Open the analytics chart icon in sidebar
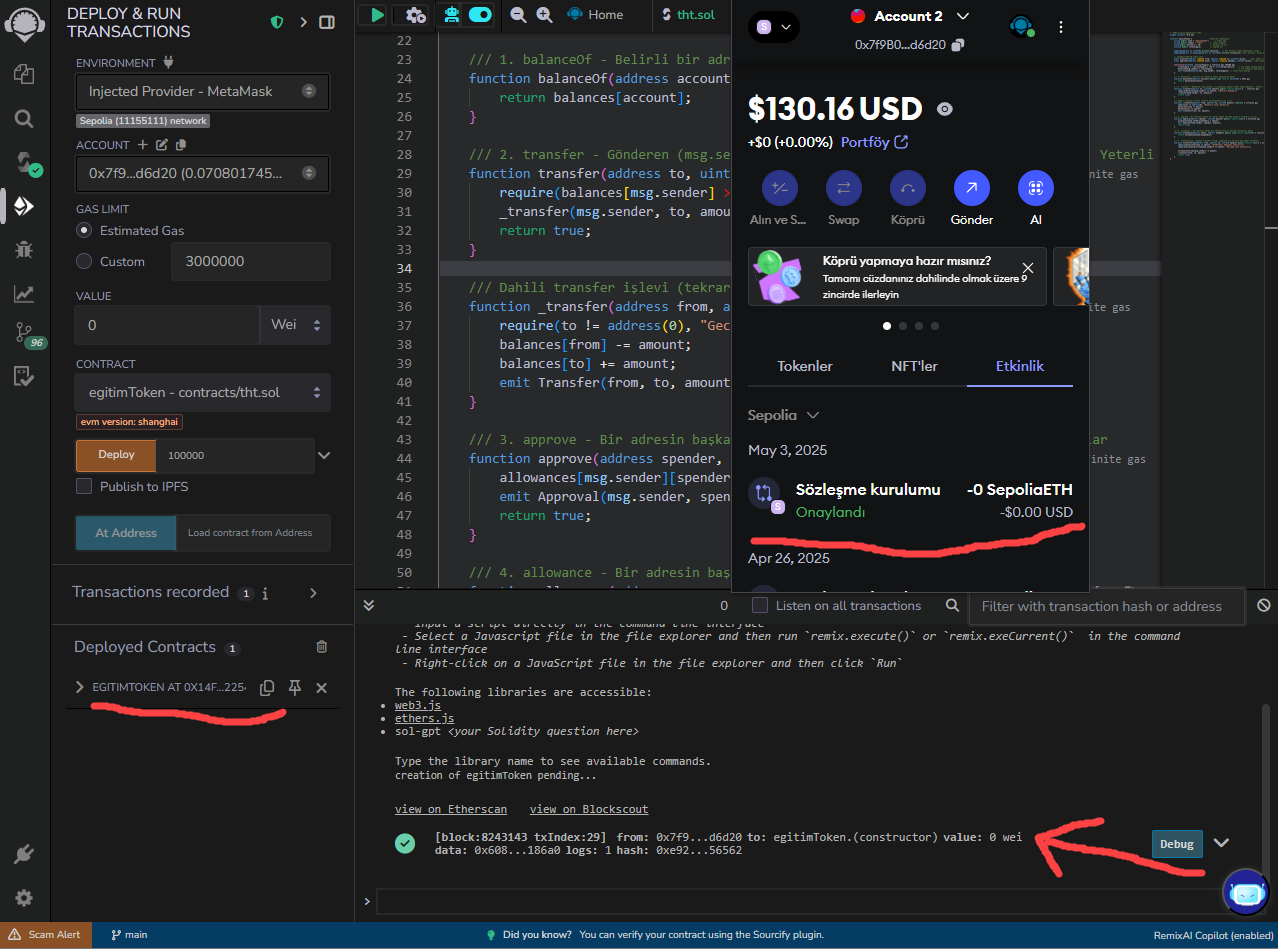This screenshot has width=1278, height=949. coord(24,294)
